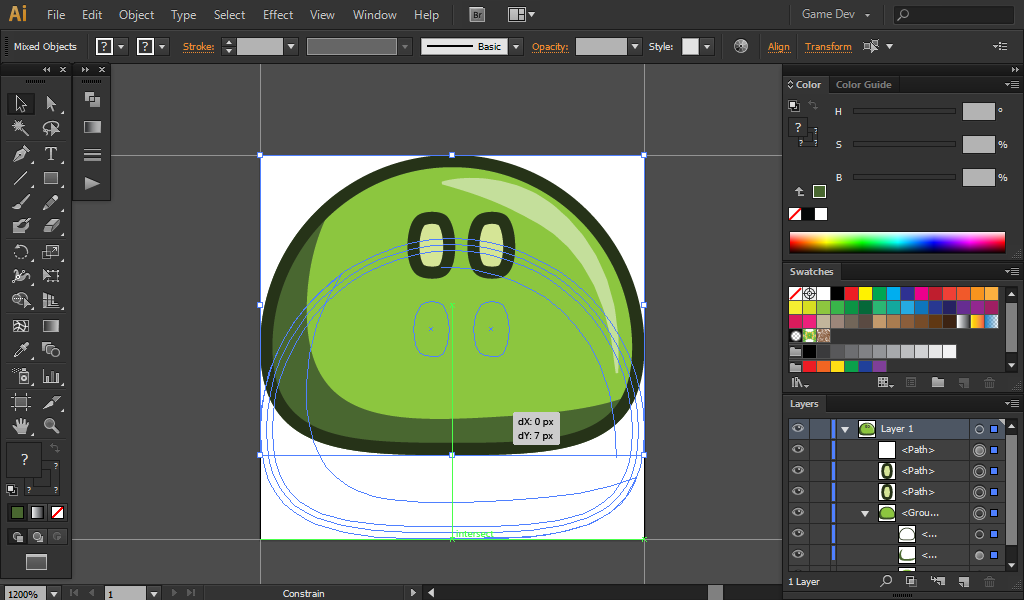This screenshot has width=1024, height=600.
Task: Select the Type tool
Action: pos(51,154)
